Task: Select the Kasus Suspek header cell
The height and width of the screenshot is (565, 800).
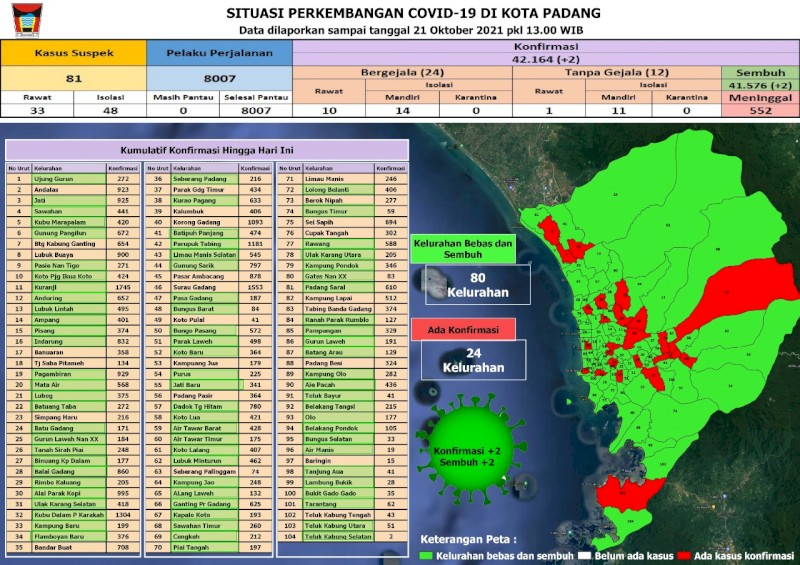Action: [x=73, y=53]
